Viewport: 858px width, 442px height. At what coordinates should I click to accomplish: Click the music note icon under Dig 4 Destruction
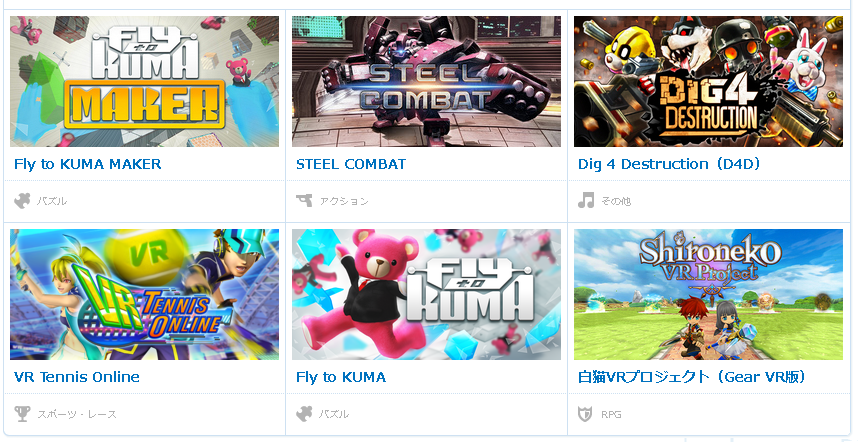[586, 201]
